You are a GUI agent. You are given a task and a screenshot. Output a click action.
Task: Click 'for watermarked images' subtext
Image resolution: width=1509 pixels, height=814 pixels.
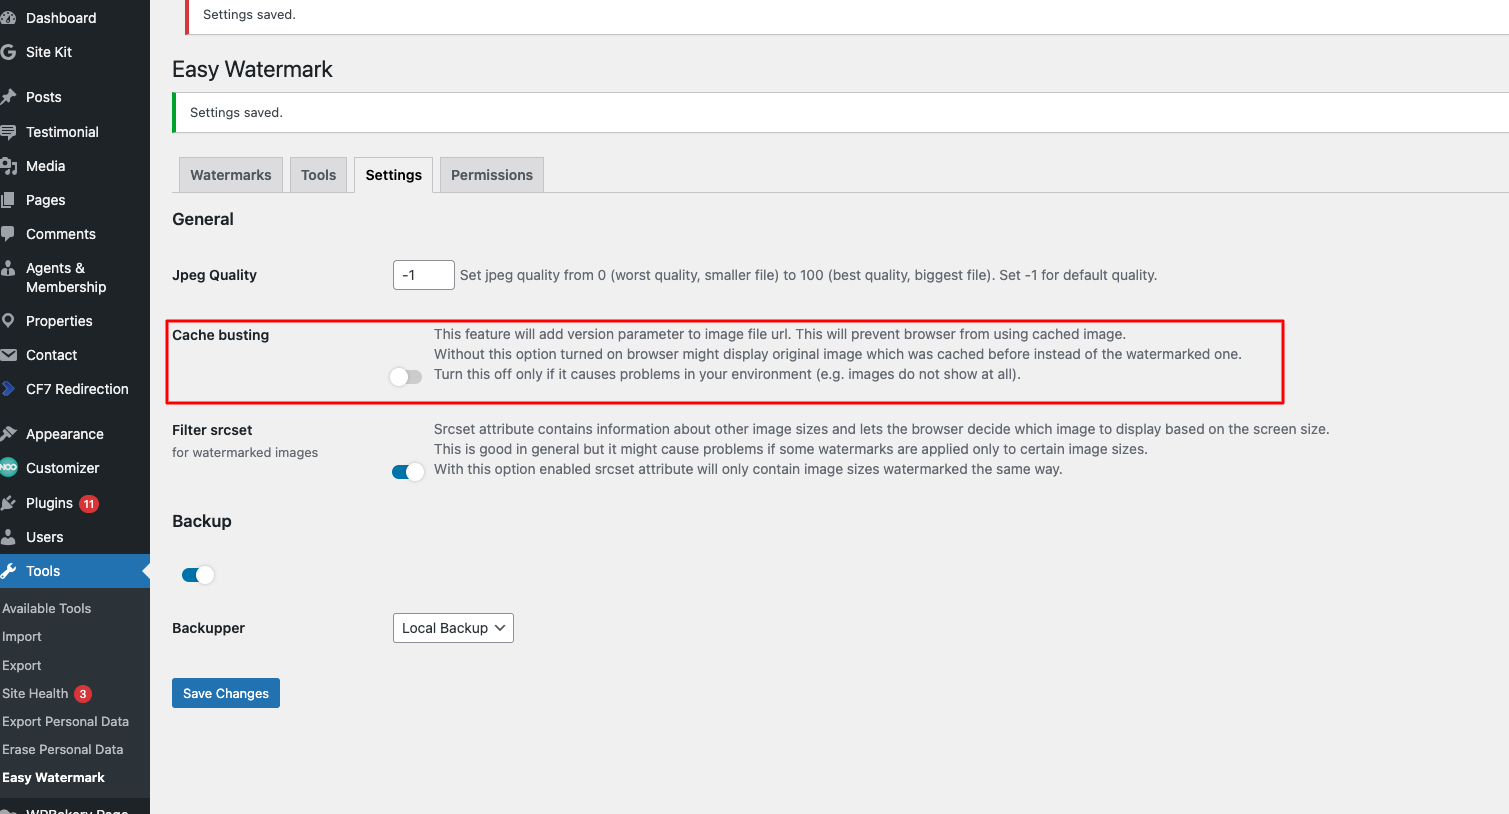tap(245, 452)
